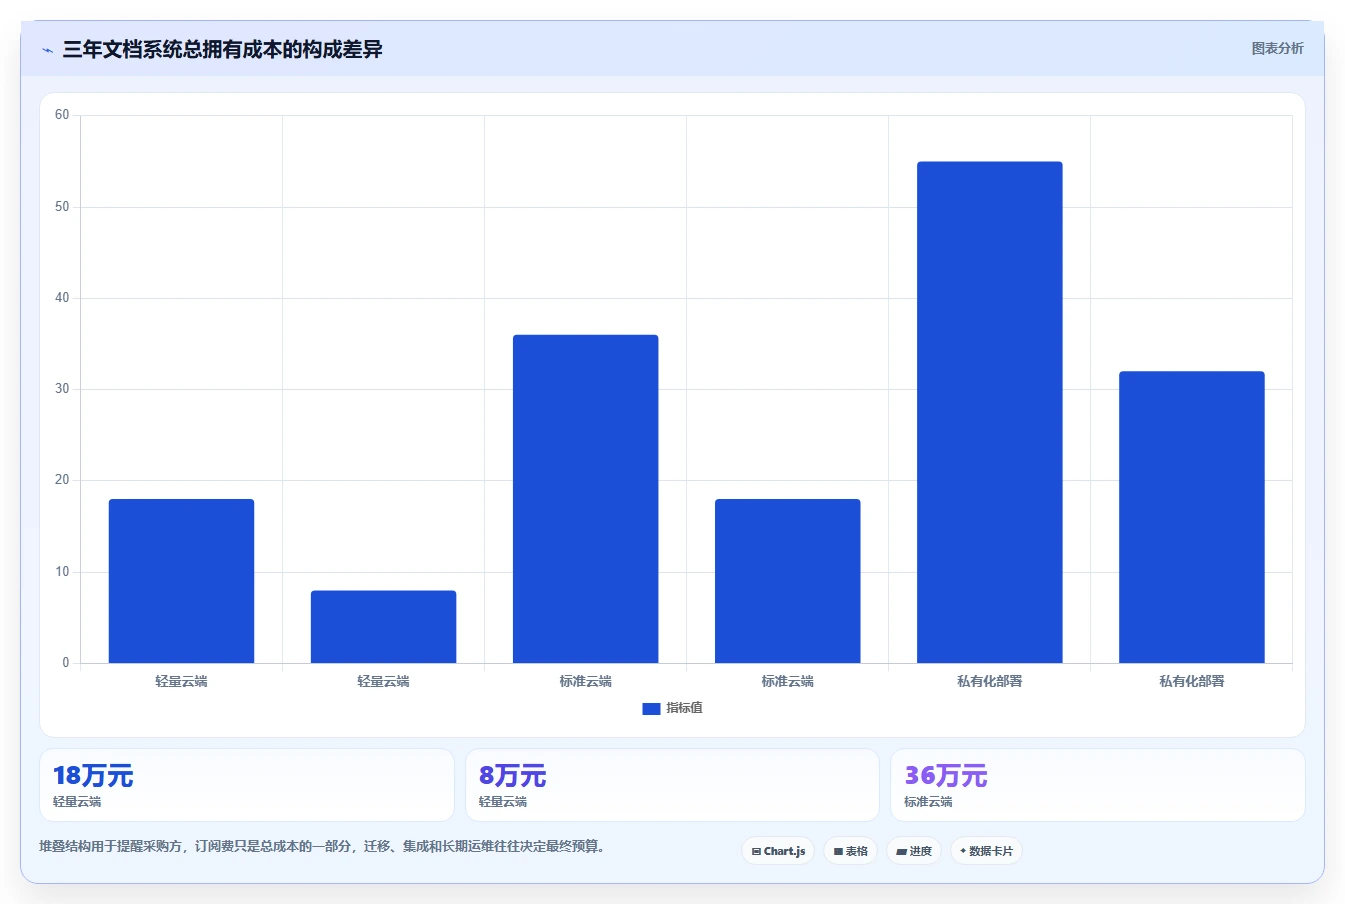Click the y-axis label 20
This screenshot has width=1345, height=904.
tap(62, 480)
